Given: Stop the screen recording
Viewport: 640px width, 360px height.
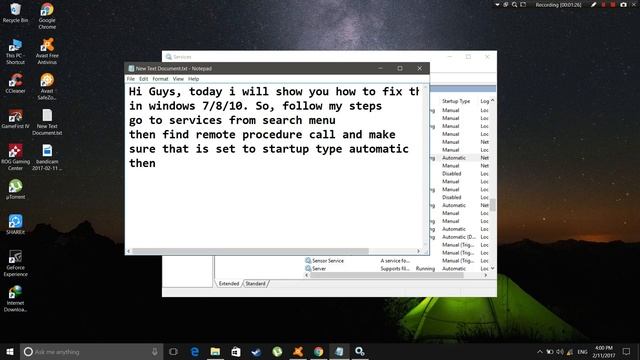Looking at the screenshot, I should [x=613, y=5].
